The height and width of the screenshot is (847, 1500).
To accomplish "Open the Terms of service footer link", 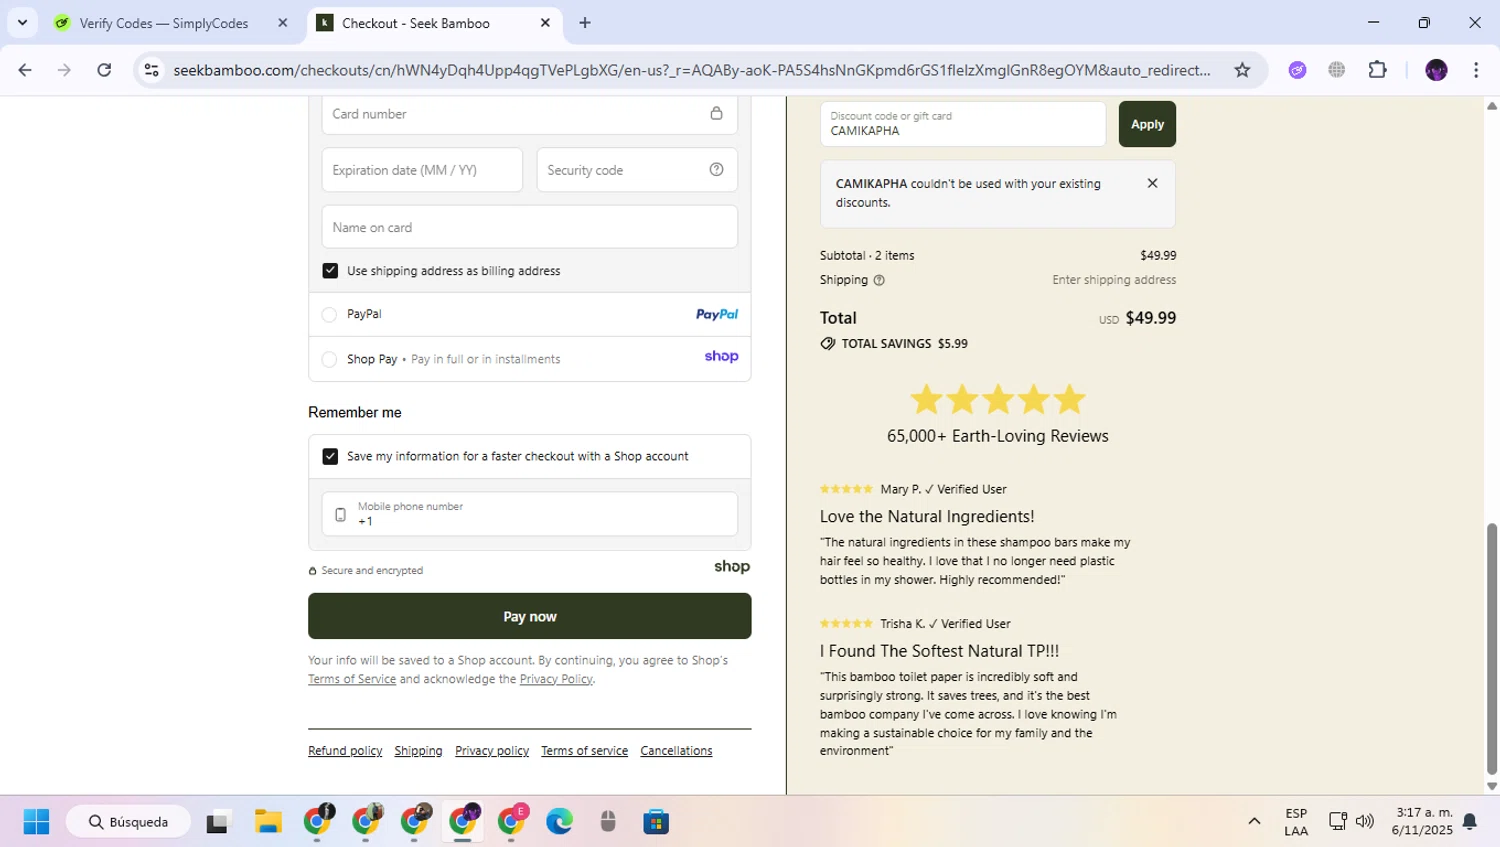I will (x=584, y=751).
